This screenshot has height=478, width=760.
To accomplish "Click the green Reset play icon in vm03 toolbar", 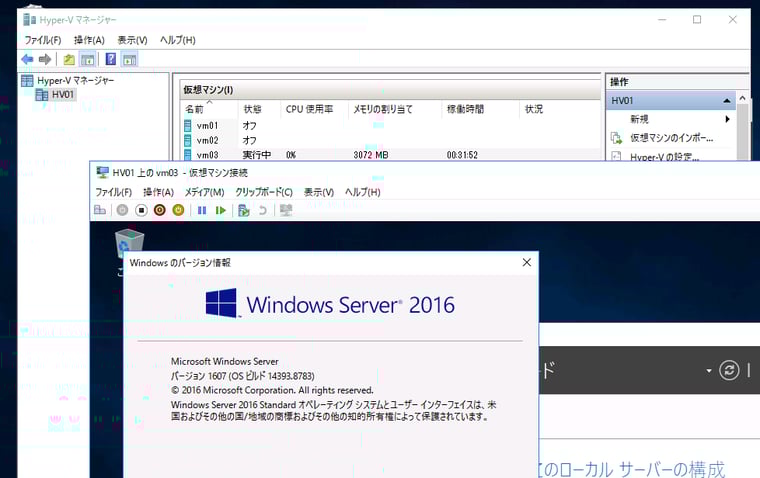I will (221, 210).
